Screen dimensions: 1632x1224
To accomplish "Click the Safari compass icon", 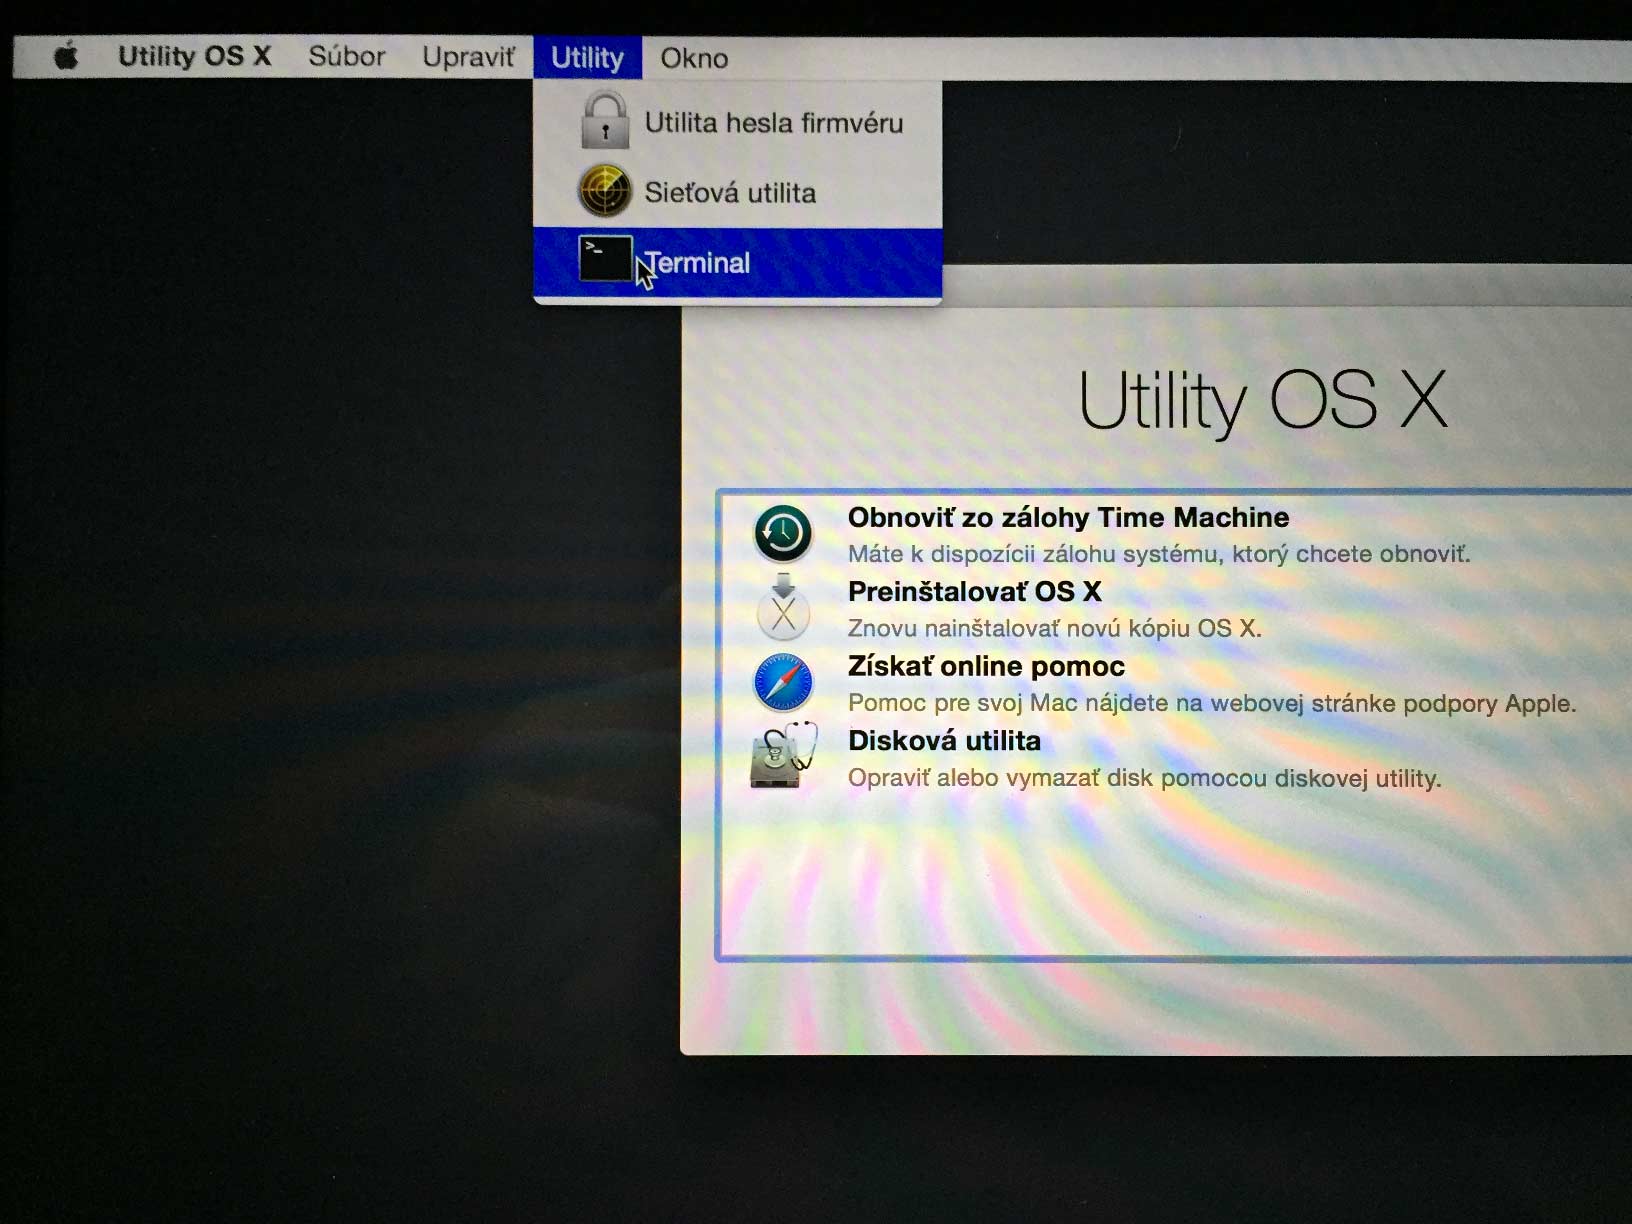I will click(783, 683).
